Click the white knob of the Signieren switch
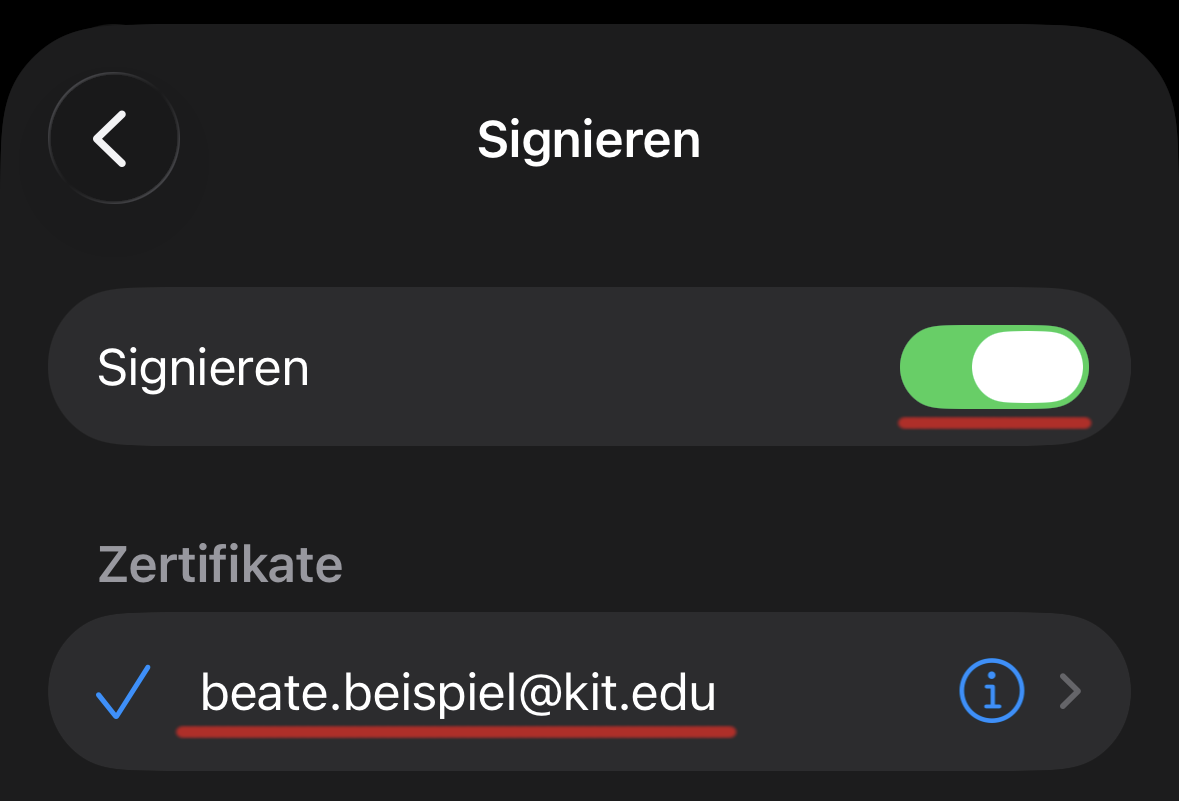The width and height of the screenshot is (1179, 801). click(x=1028, y=367)
